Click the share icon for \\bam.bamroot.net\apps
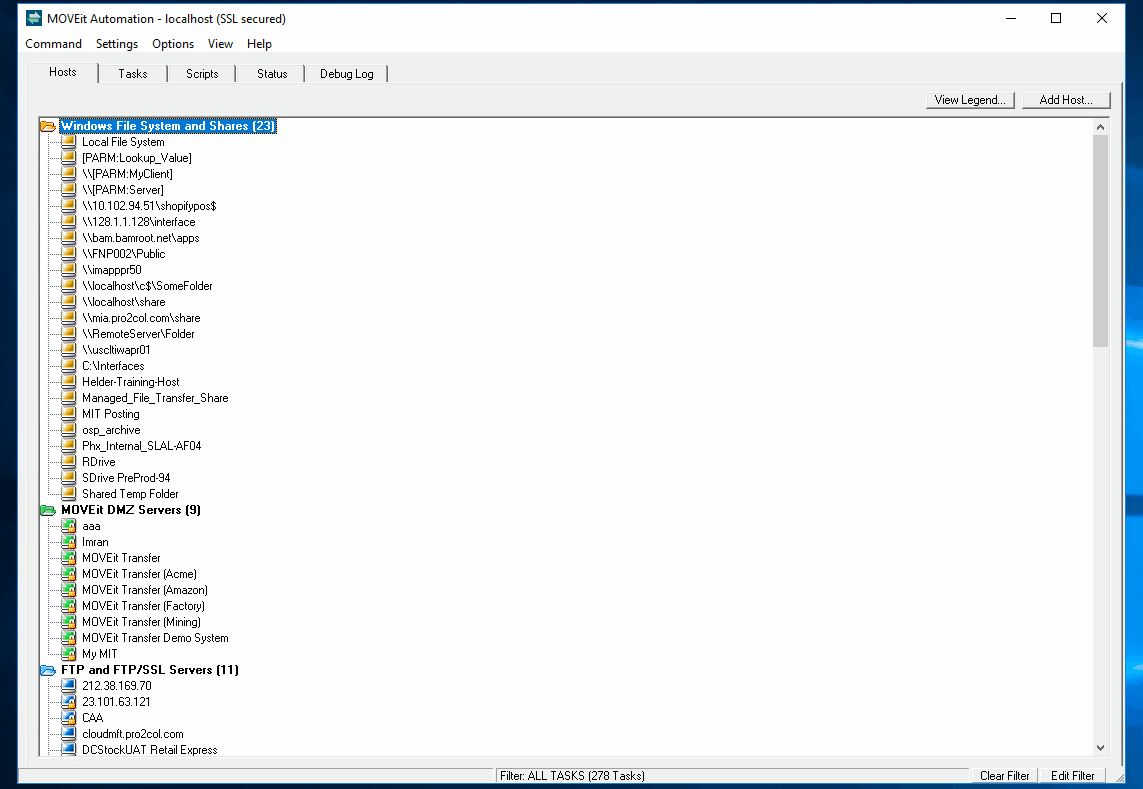 (69, 238)
